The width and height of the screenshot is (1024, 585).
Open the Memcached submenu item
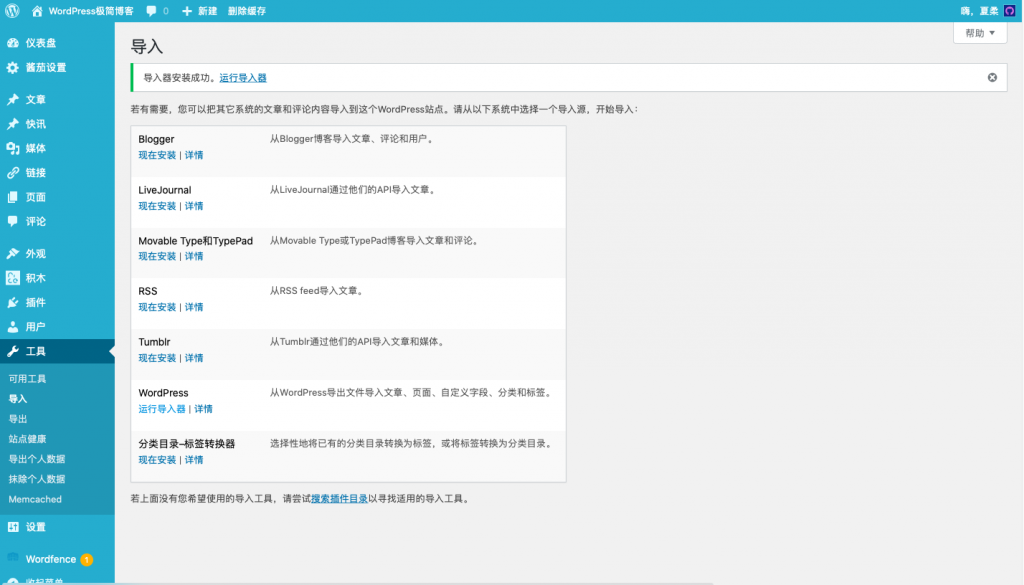click(35, 499)
